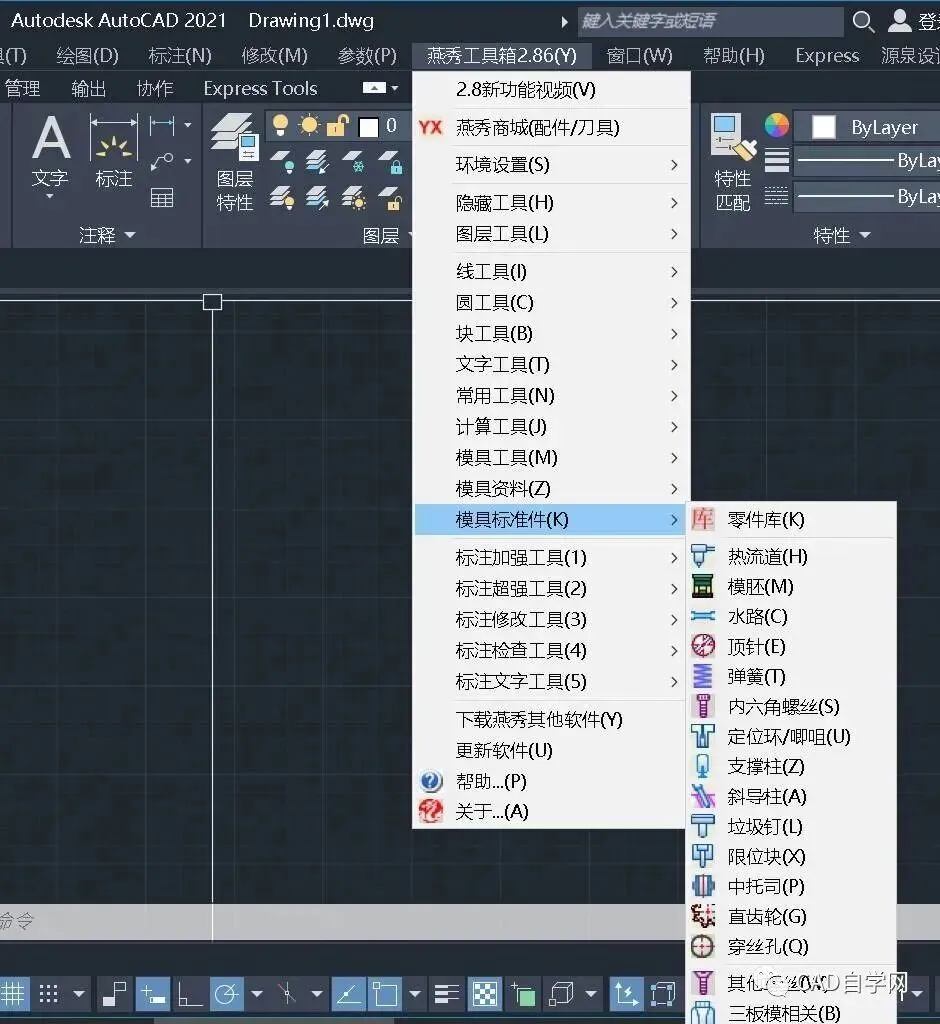Viewport: 940px width, 1024px height.
Task: Select the 标注 dimension tool
Action: (x=114, y=153)
